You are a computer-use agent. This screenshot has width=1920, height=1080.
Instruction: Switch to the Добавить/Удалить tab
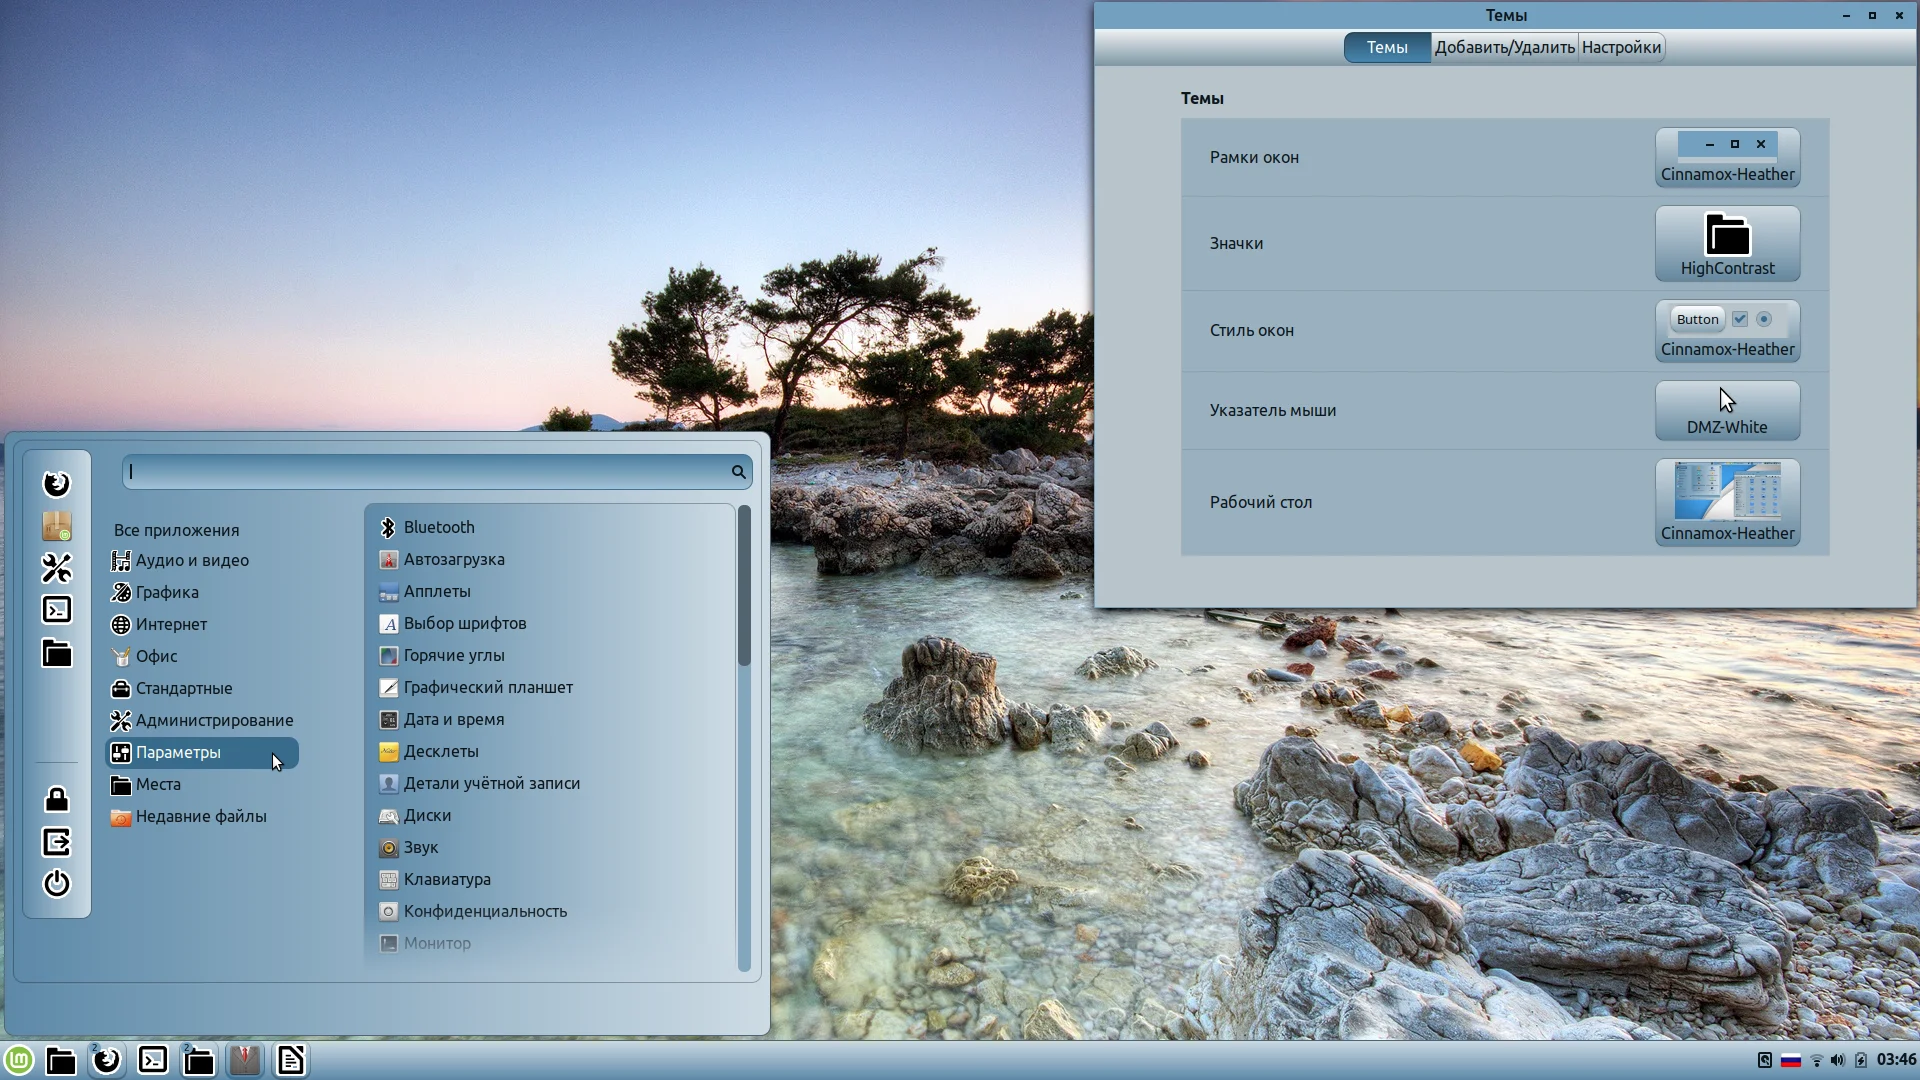[1504, 47]
